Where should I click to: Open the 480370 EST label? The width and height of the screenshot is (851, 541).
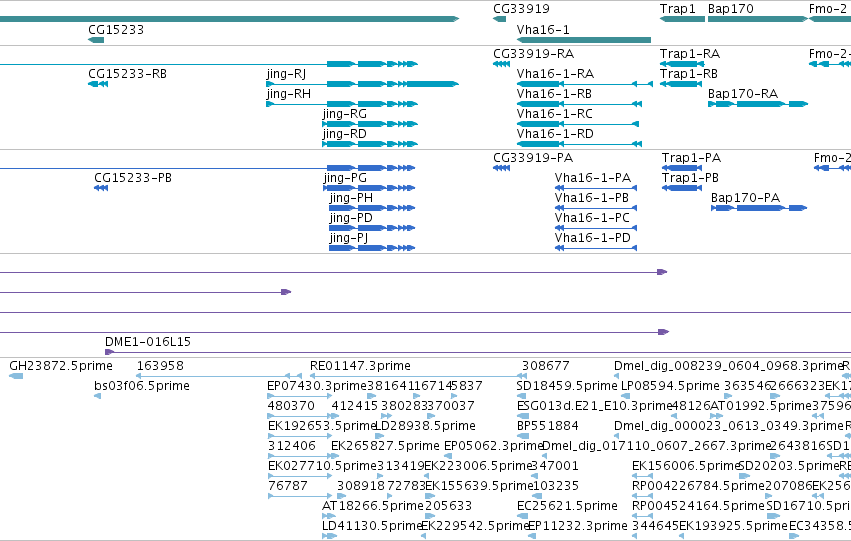tap(291, 406)
